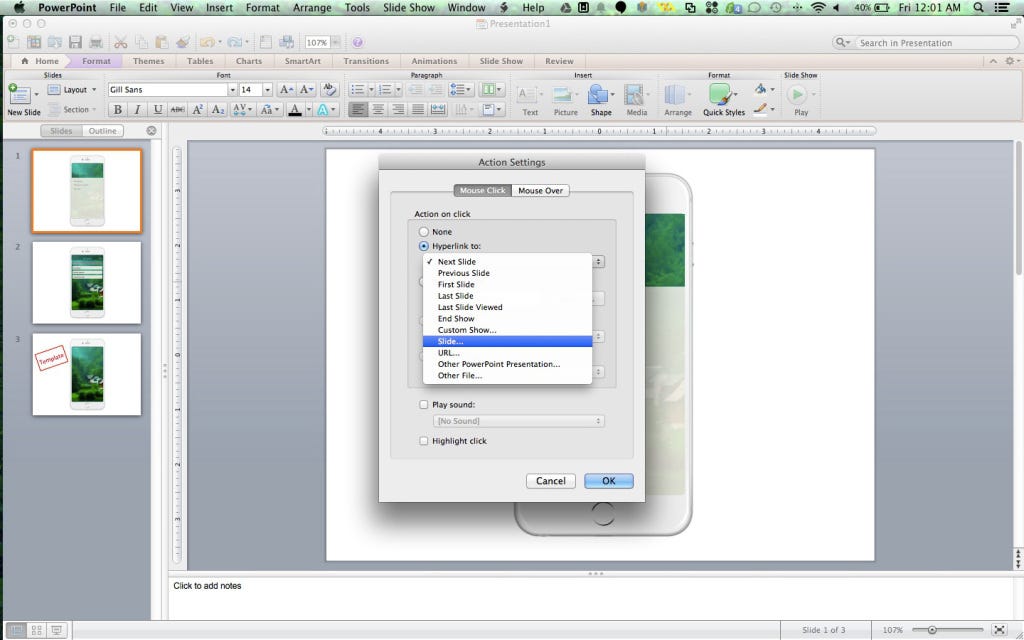This screenshot has height=640, width=1024.
Task: Click the font color A swatch
Action: 295,110
